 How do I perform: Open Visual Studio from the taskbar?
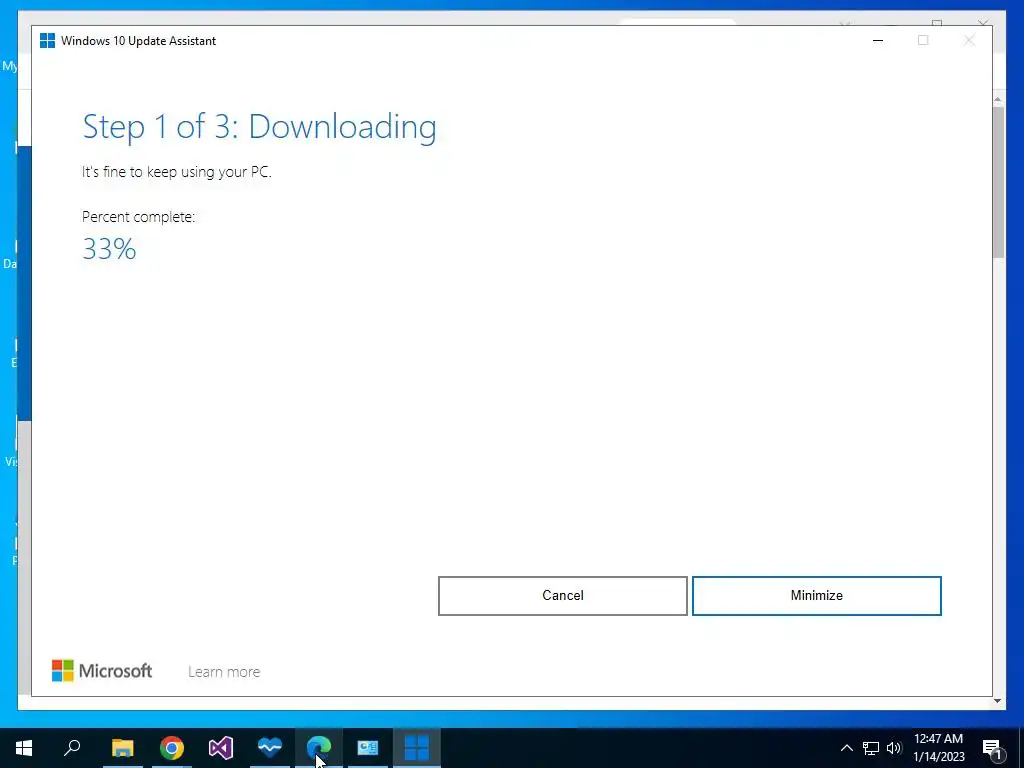click(x=221, y=748)
